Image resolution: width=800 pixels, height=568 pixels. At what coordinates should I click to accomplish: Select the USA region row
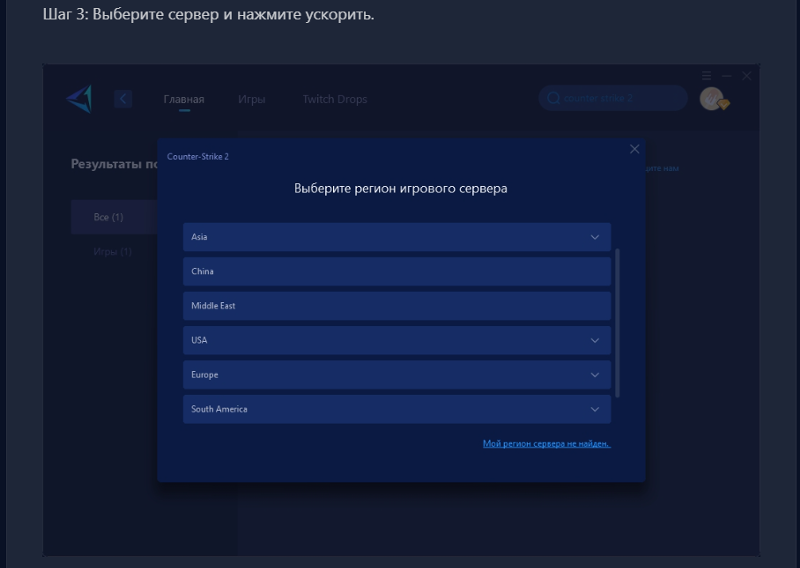(x=397, y=340)
